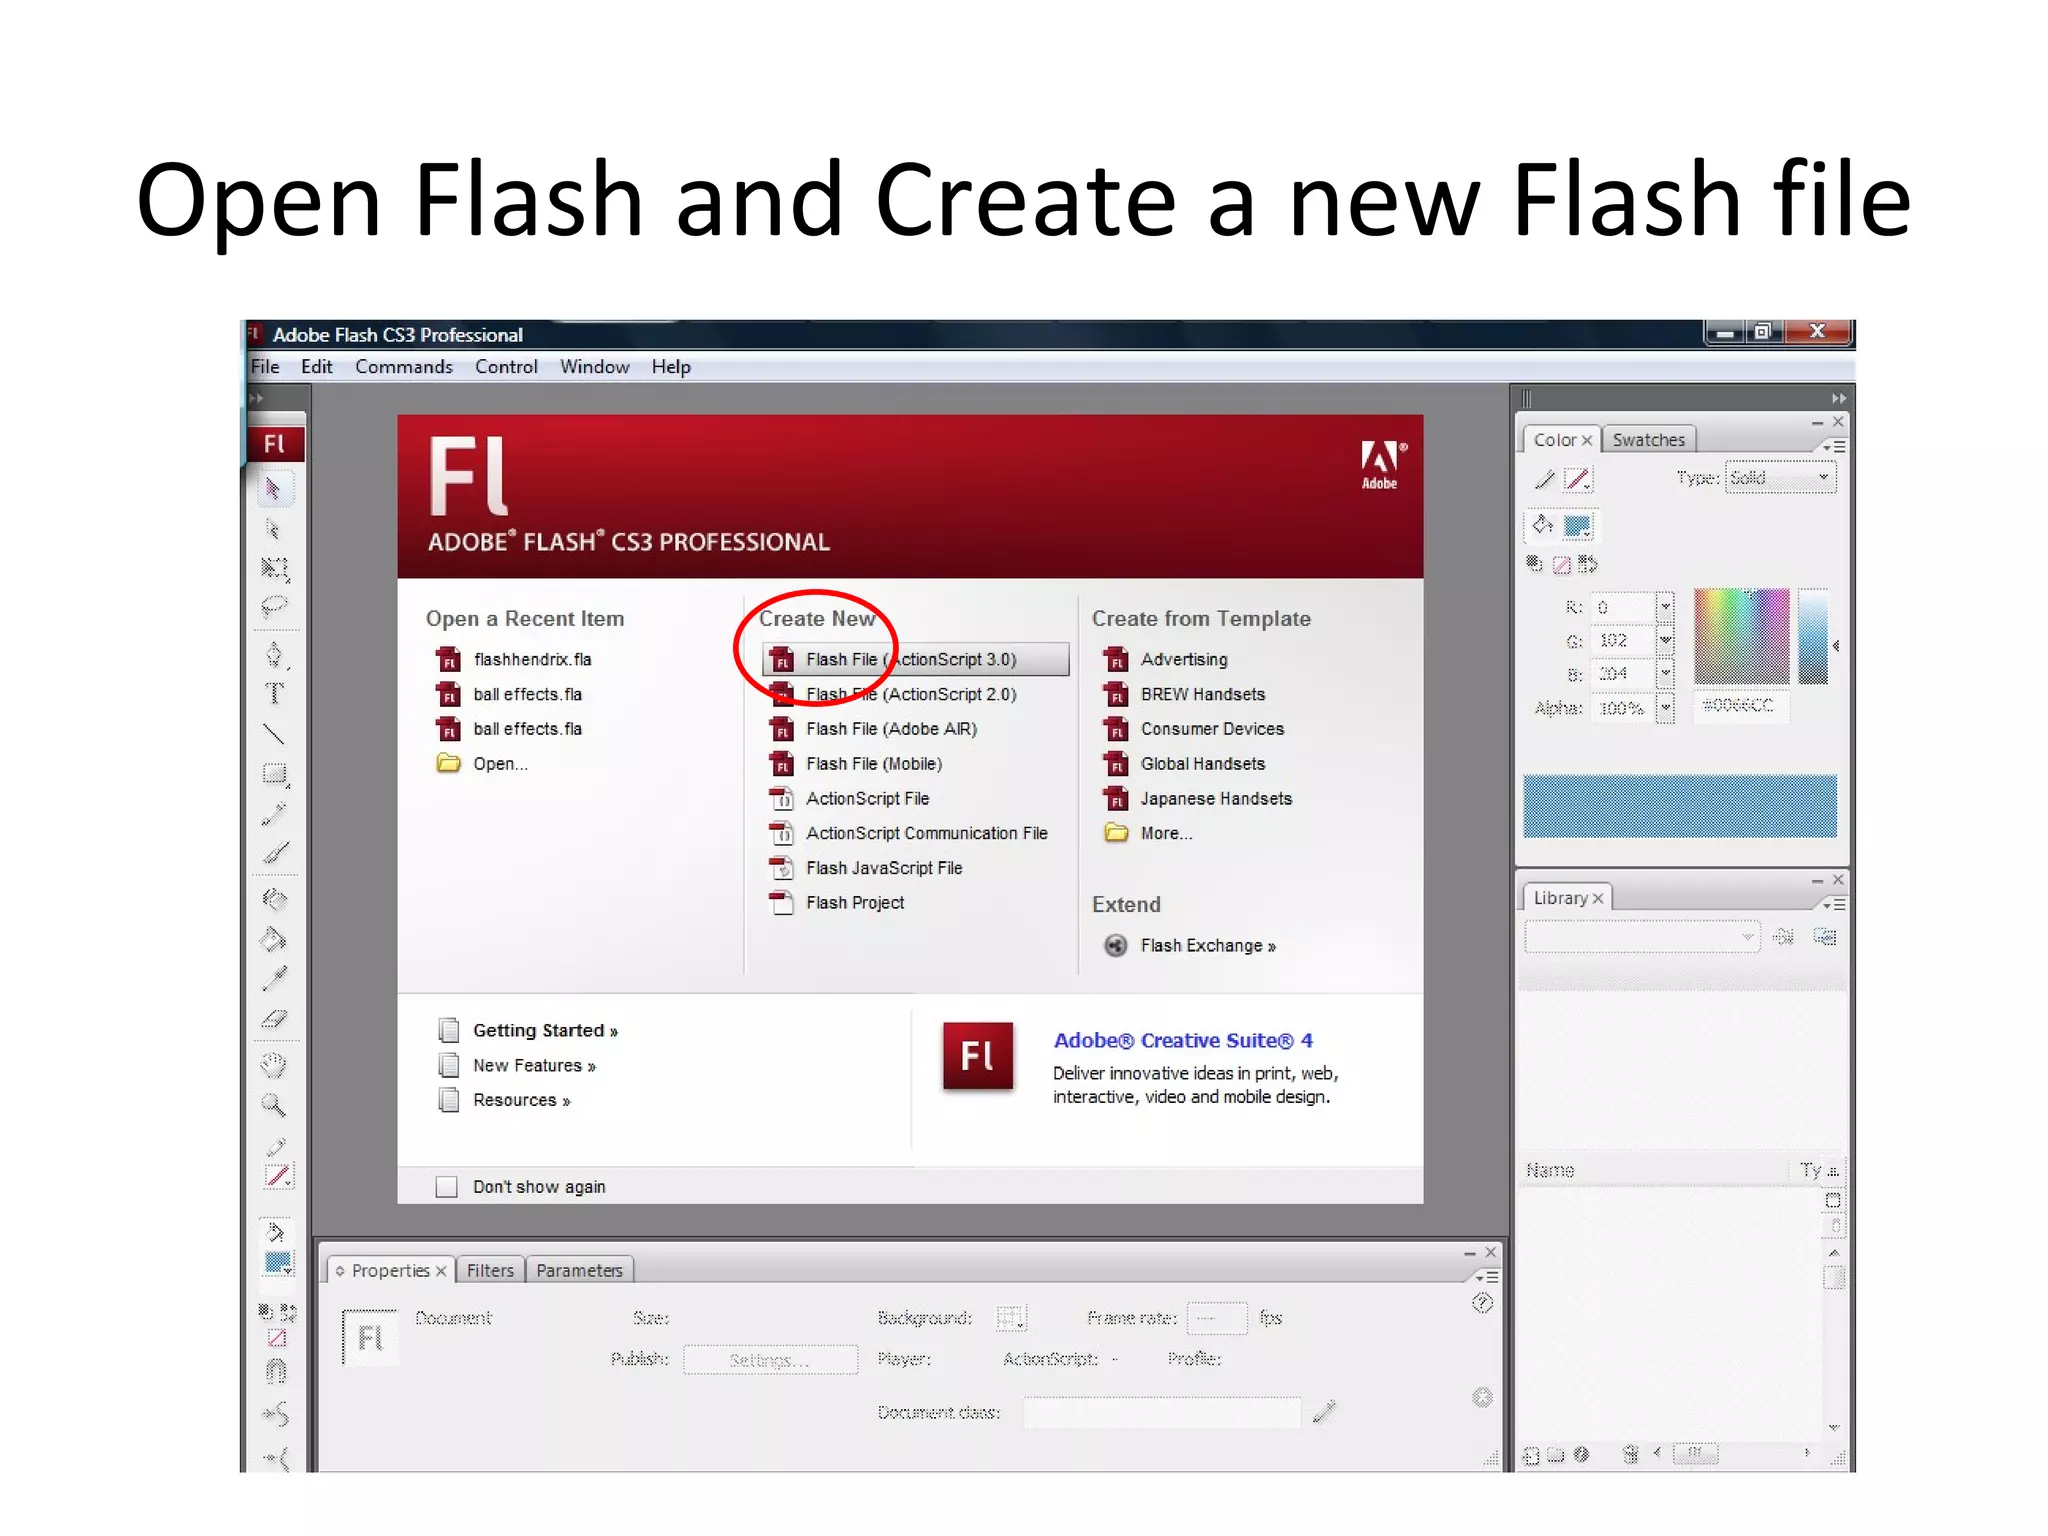The height and width of the screenshot is (1536, 2048).
Task: Select the Rectangle tool
Action: pos(274,774)
